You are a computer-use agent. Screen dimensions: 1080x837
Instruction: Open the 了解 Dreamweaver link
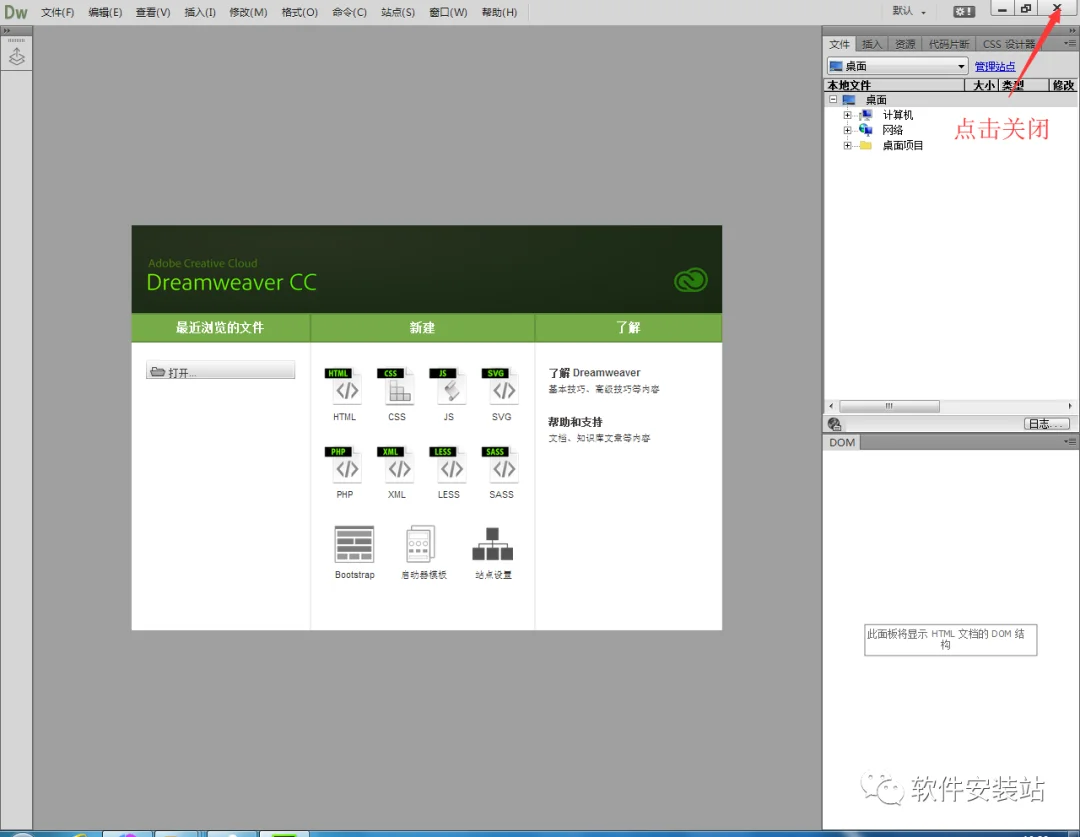click(594, 373)
